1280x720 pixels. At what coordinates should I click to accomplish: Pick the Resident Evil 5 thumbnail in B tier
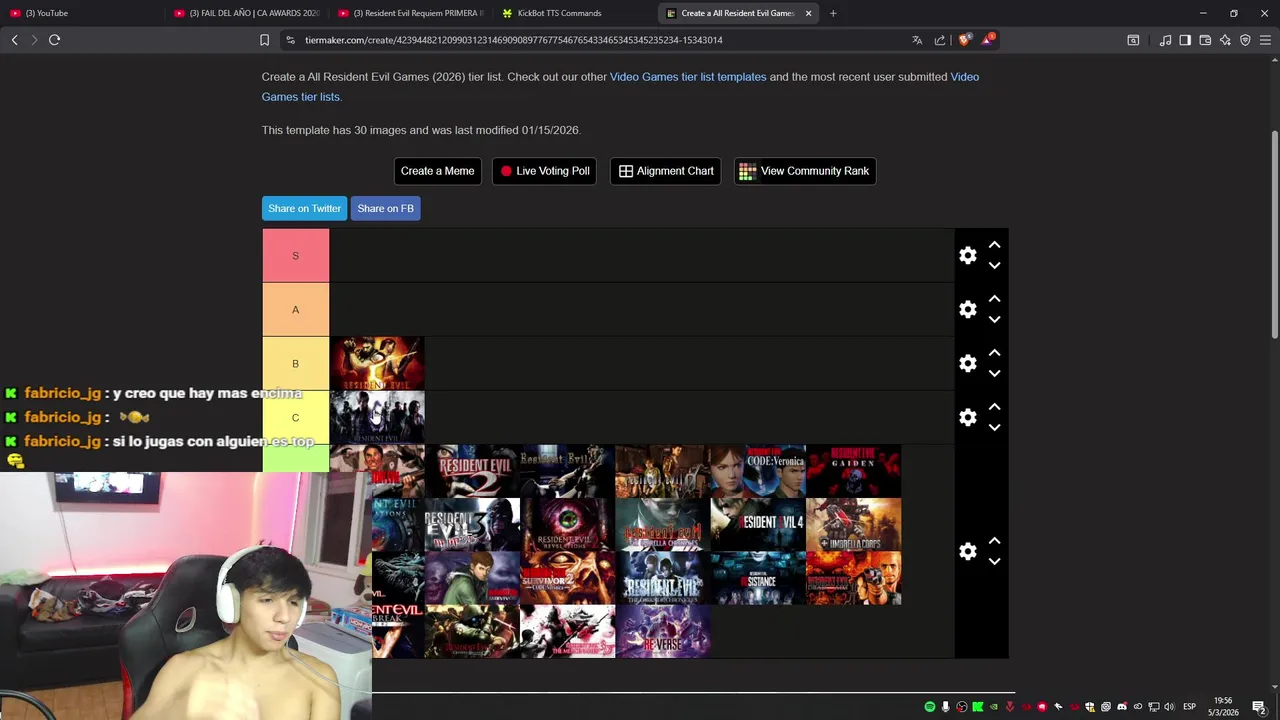click(377, 364)
